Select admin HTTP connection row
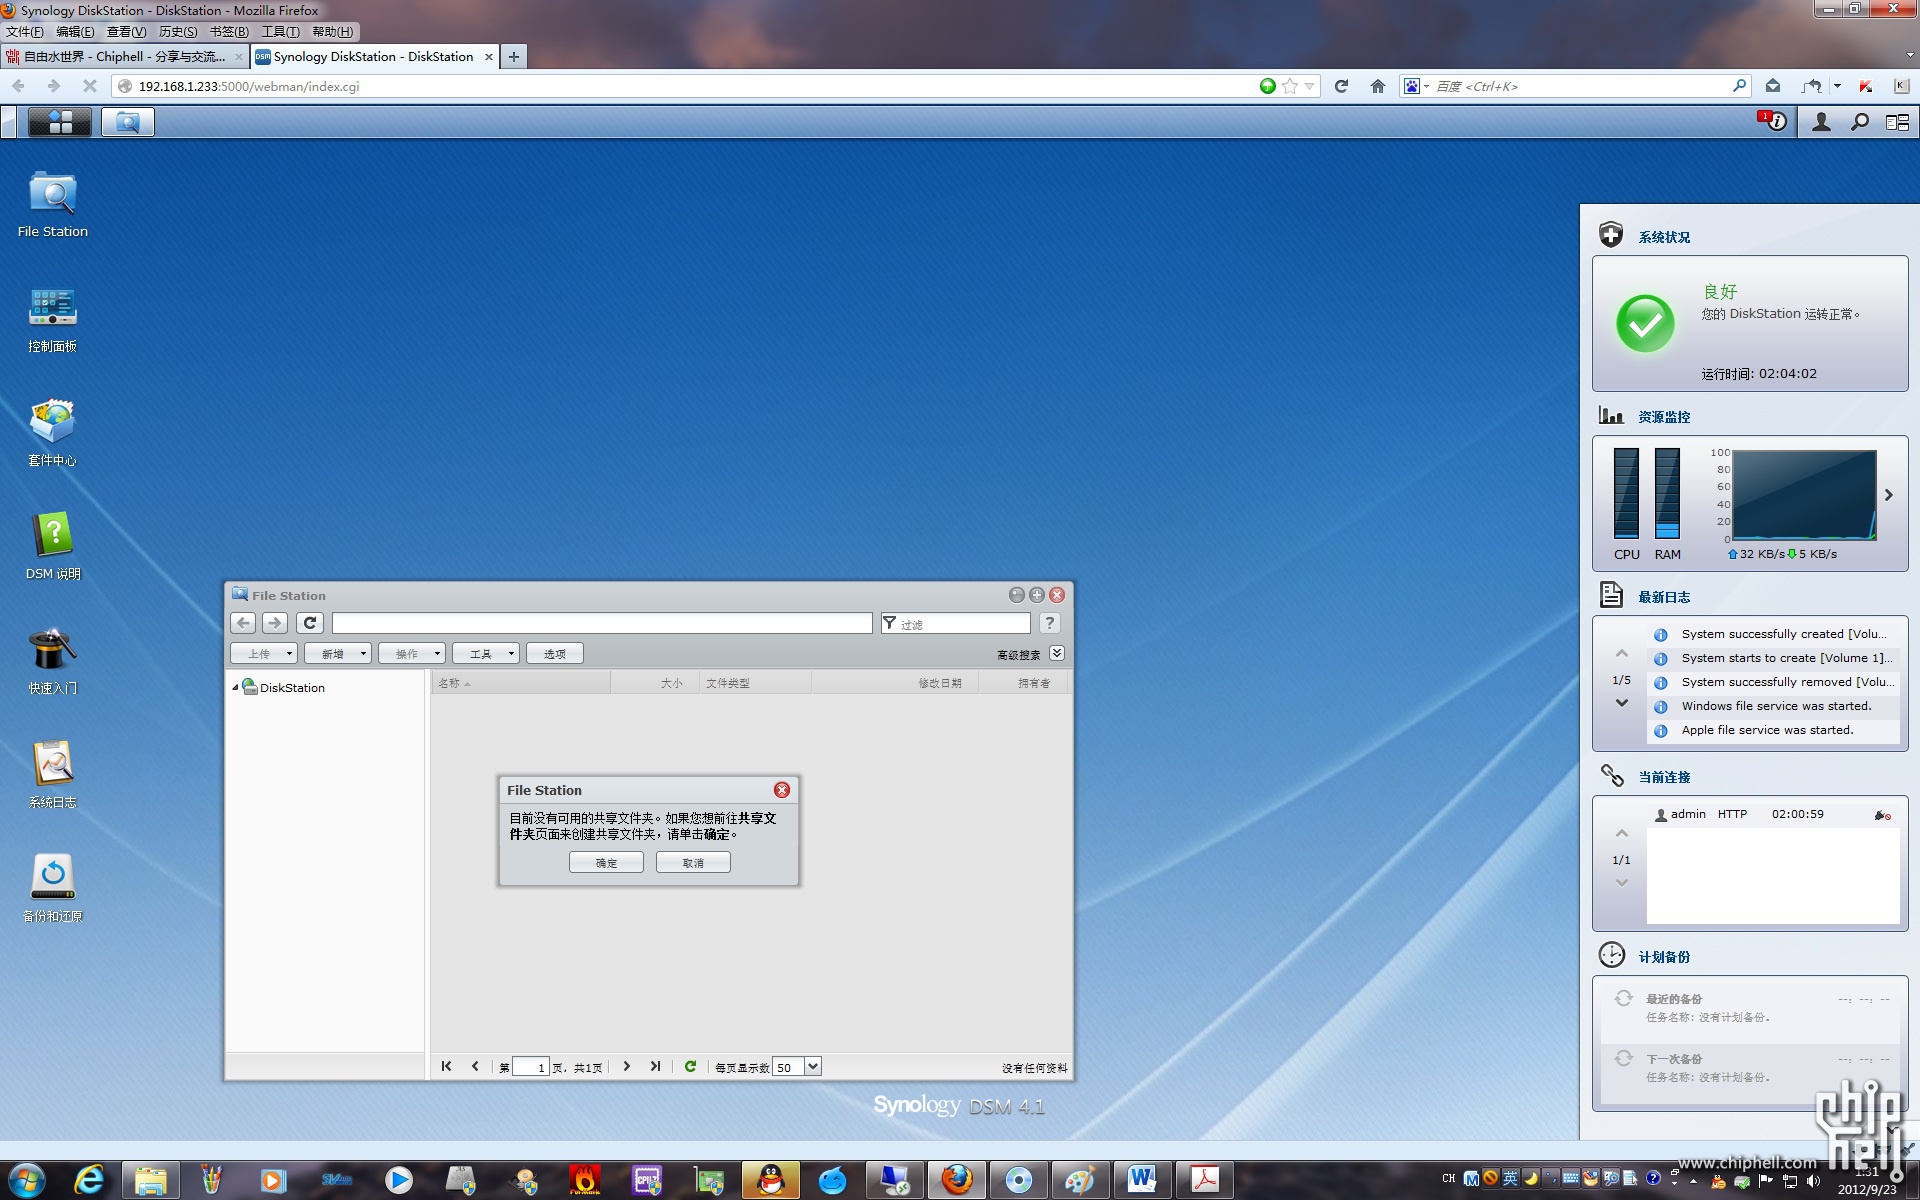Image resolution: width=1920 pixels, height=1200 pixels. click(1772, 814)
